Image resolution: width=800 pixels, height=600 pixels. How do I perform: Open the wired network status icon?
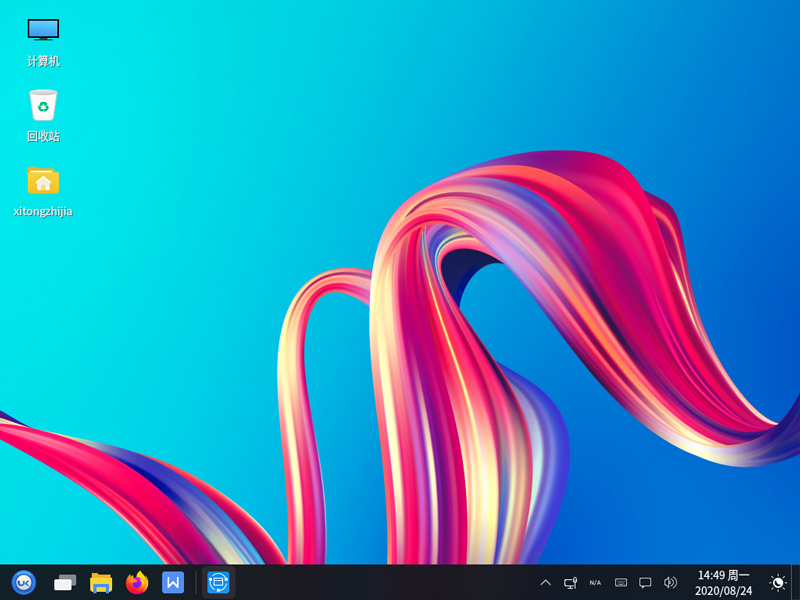point(570,582)
